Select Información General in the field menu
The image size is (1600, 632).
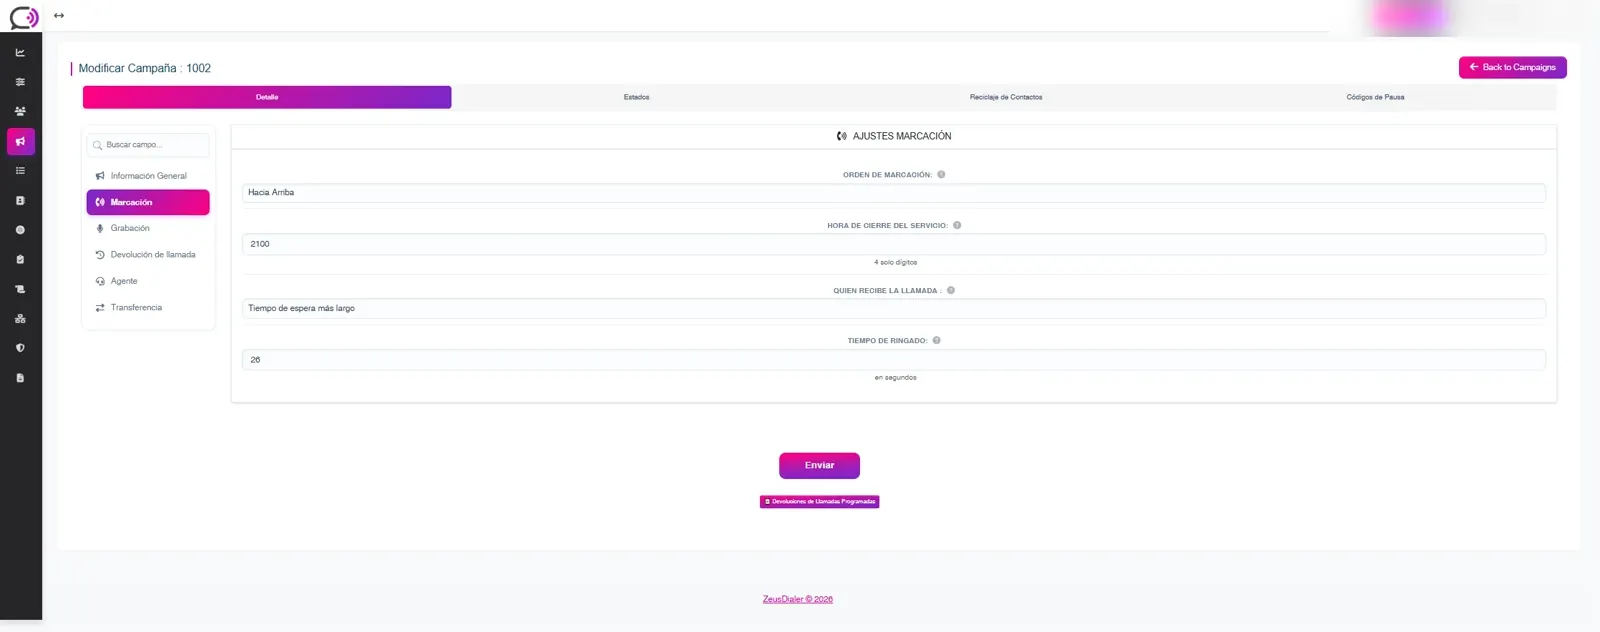tap(148, 176)
